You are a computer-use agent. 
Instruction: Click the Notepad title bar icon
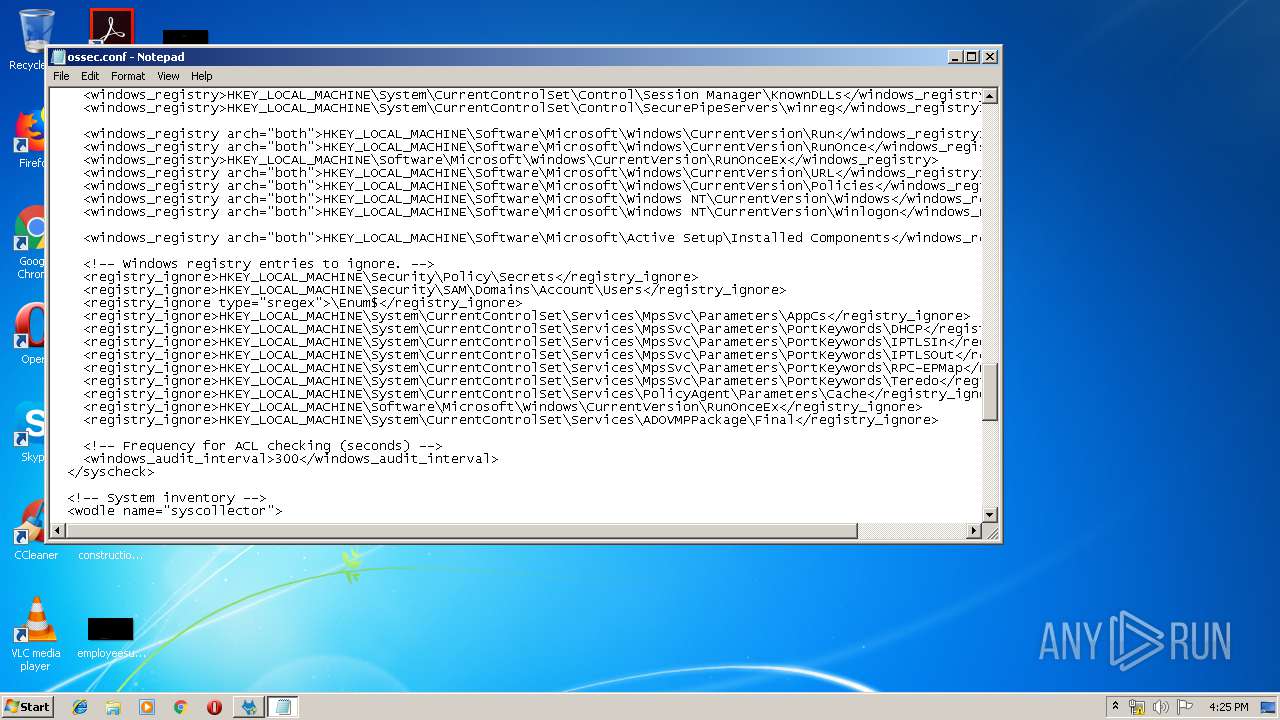(59, 57)
